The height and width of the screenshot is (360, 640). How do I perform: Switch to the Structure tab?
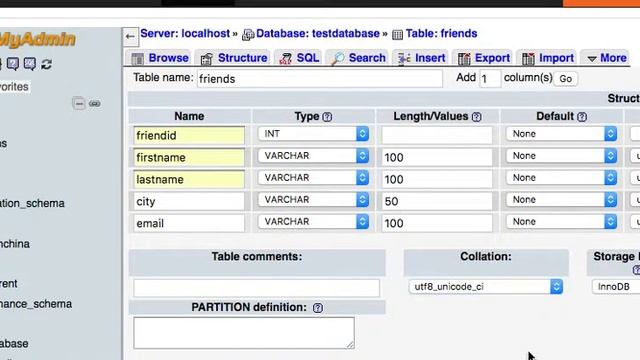234,58
